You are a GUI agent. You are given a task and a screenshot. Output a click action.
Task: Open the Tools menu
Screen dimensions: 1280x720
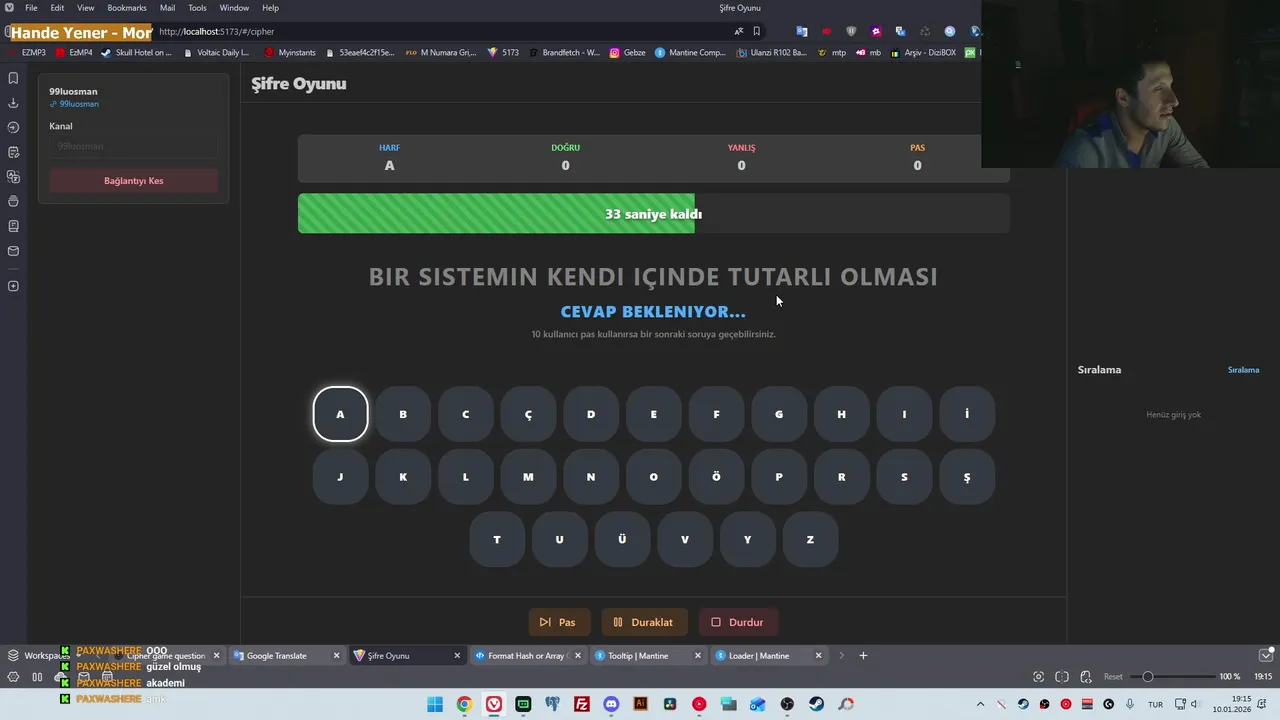[x=197, y=8]
